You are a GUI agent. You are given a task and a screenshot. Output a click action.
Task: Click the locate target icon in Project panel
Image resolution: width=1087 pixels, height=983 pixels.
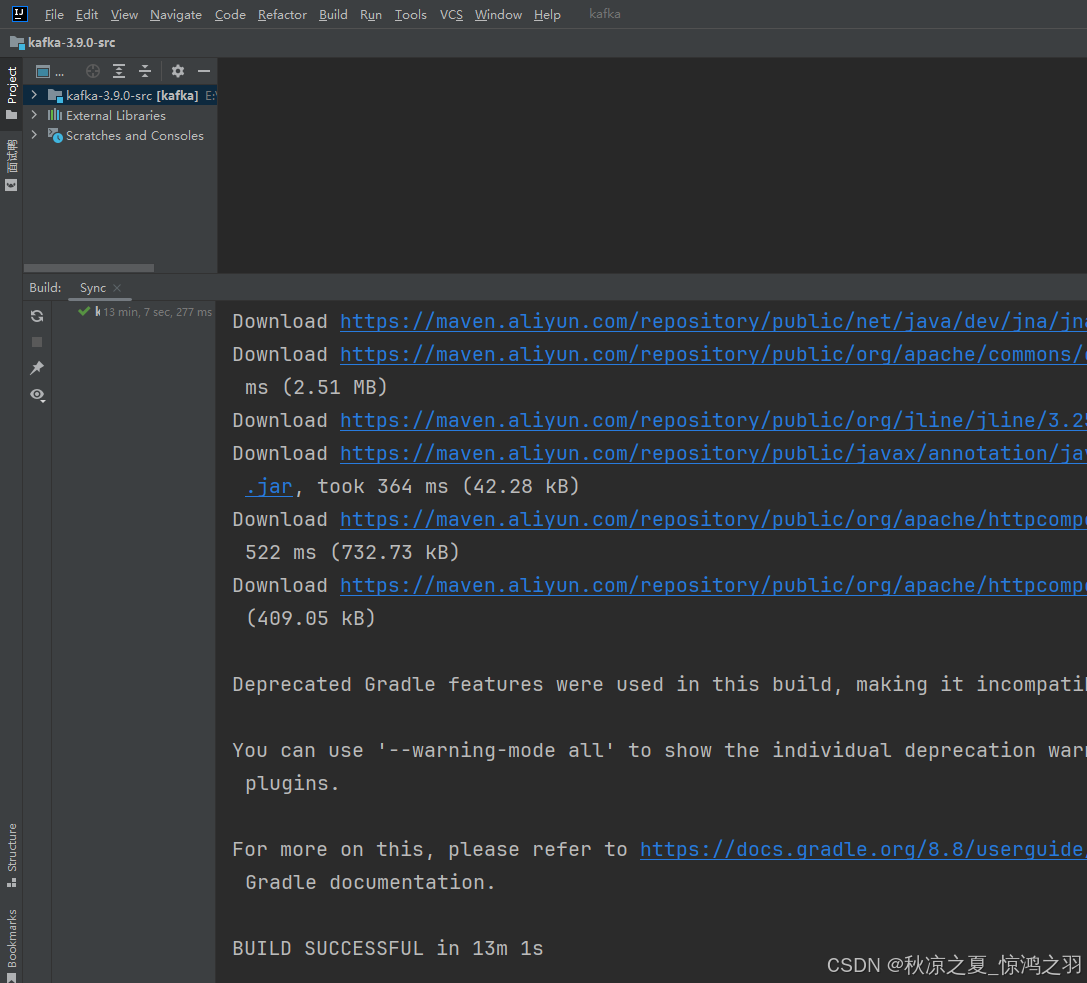pyautogui.click(x=93, y=71)
